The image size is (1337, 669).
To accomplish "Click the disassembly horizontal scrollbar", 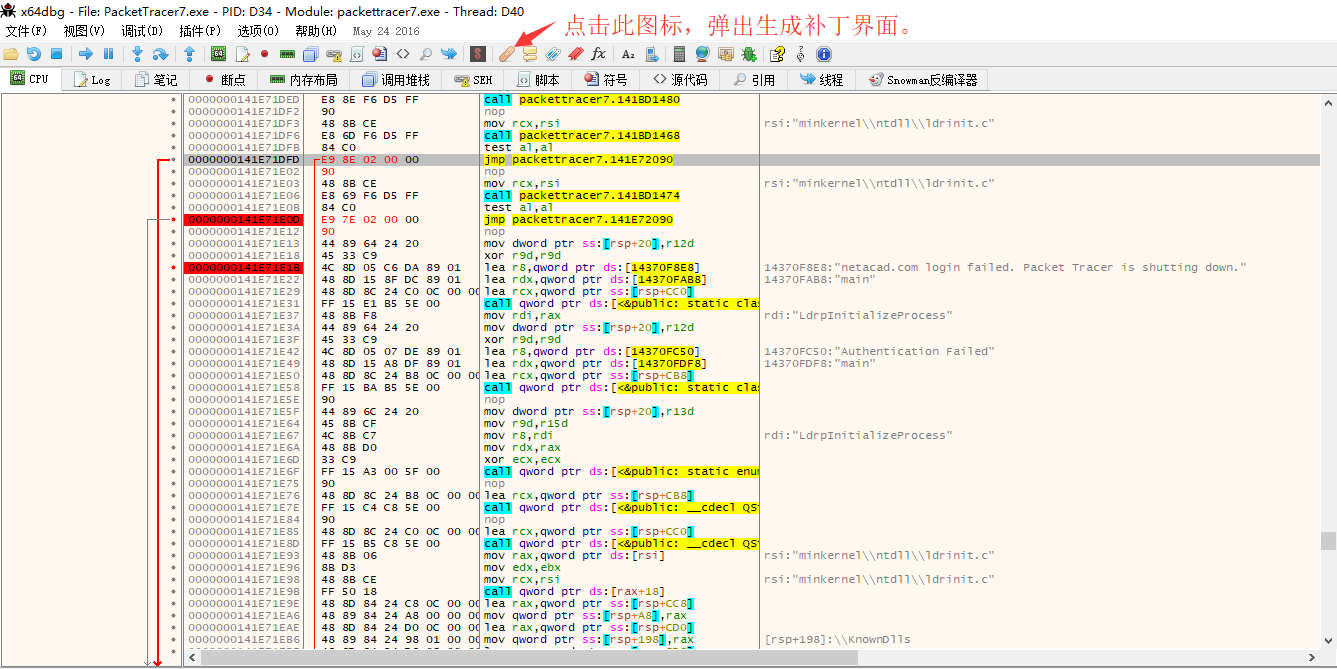I will coord(530,657).
